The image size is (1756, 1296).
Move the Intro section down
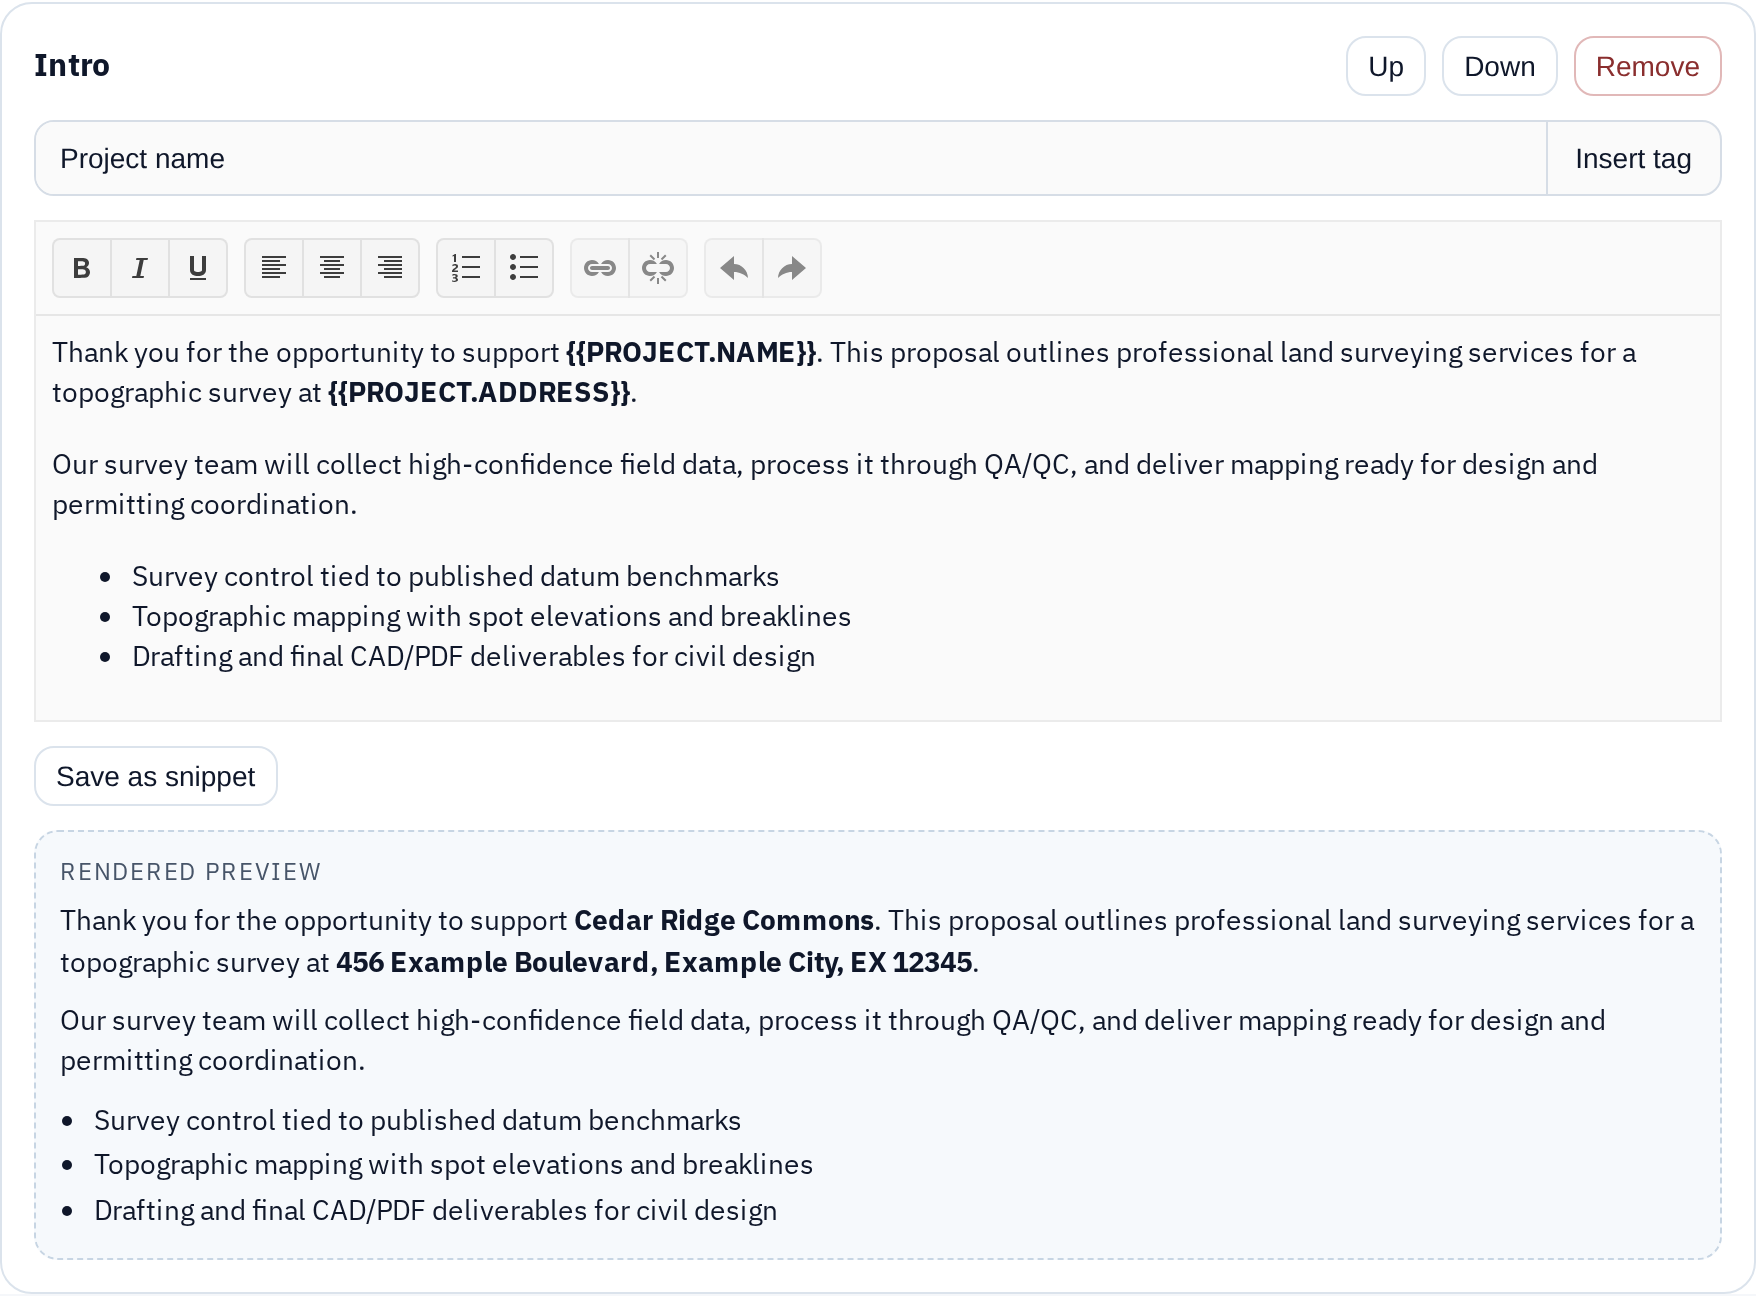pos(1499,65)
